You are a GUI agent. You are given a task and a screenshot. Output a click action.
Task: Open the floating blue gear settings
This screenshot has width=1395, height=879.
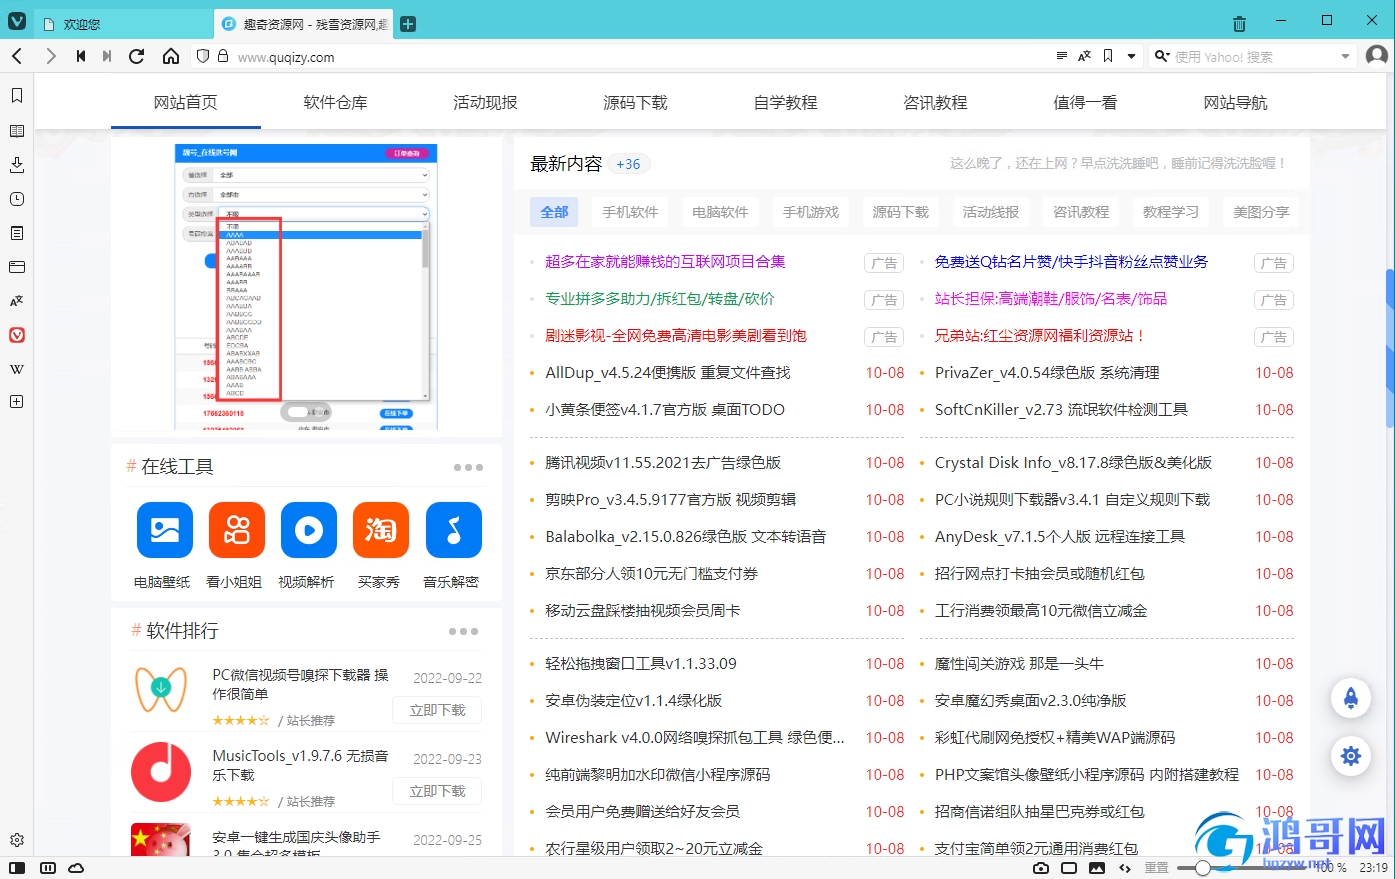point(1351,756)
